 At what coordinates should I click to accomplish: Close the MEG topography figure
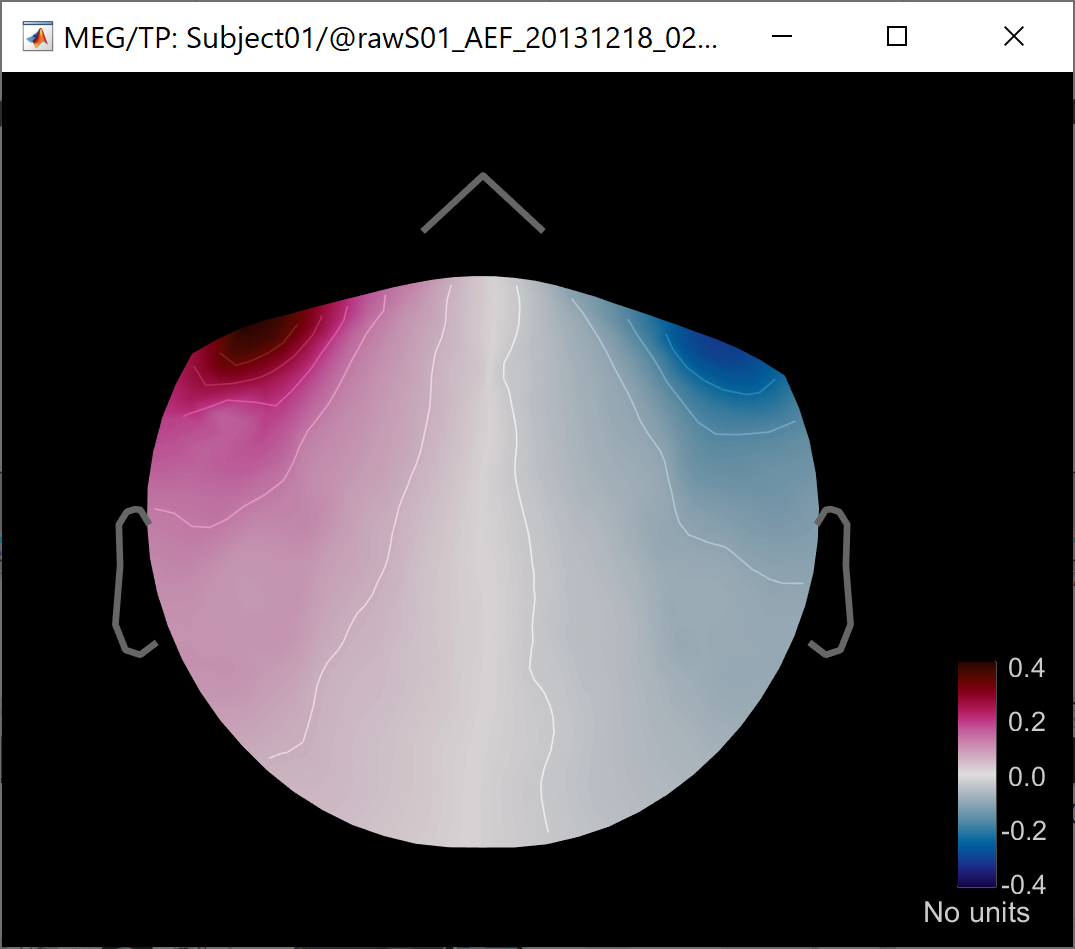click(x=1013, y=37)
